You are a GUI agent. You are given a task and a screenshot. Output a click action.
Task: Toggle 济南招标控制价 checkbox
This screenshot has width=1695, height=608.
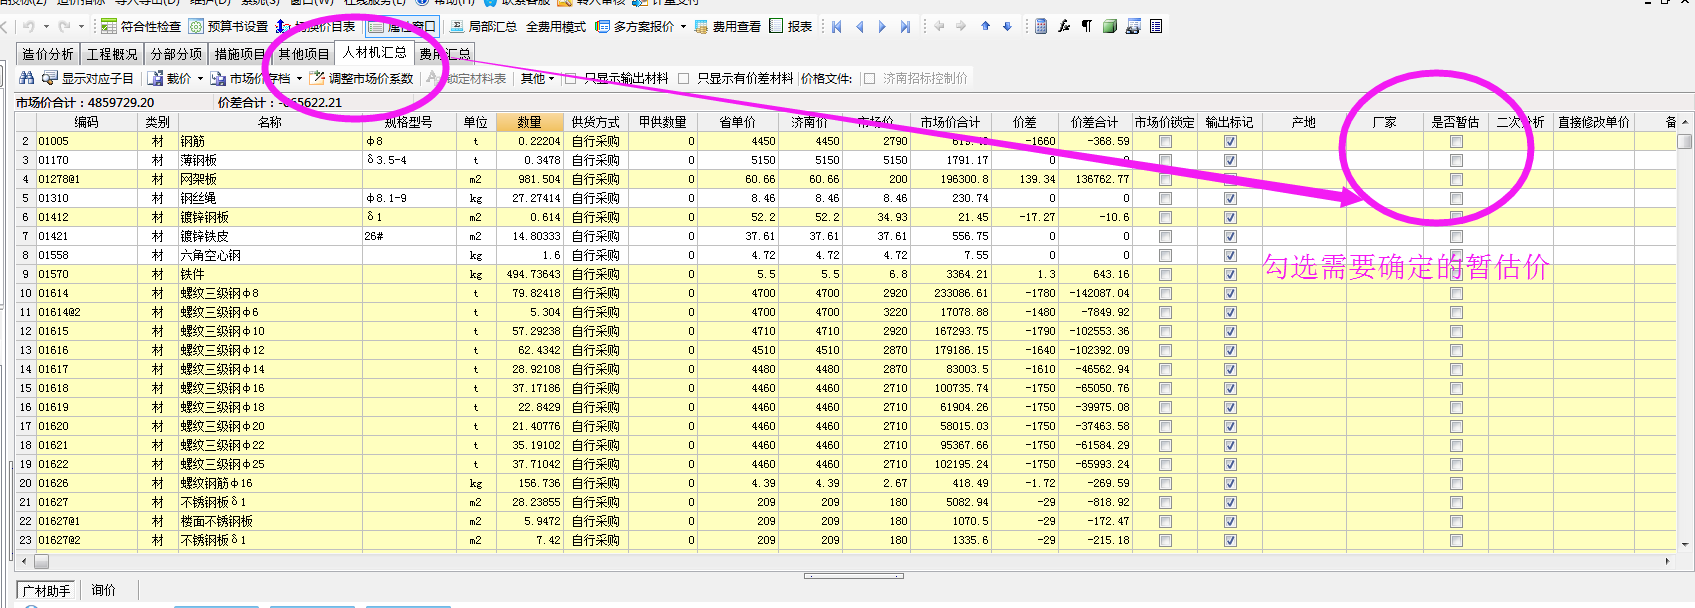click(869, 78)
